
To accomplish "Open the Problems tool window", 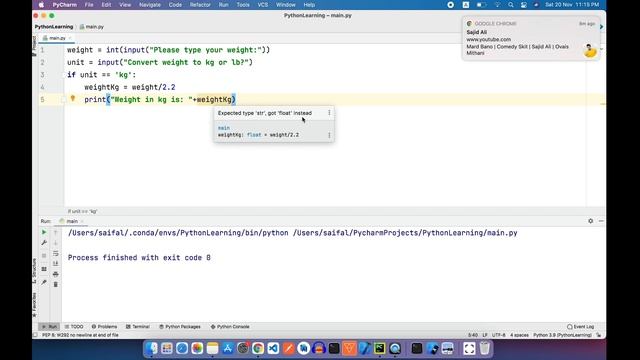I will tap(104, 327).
